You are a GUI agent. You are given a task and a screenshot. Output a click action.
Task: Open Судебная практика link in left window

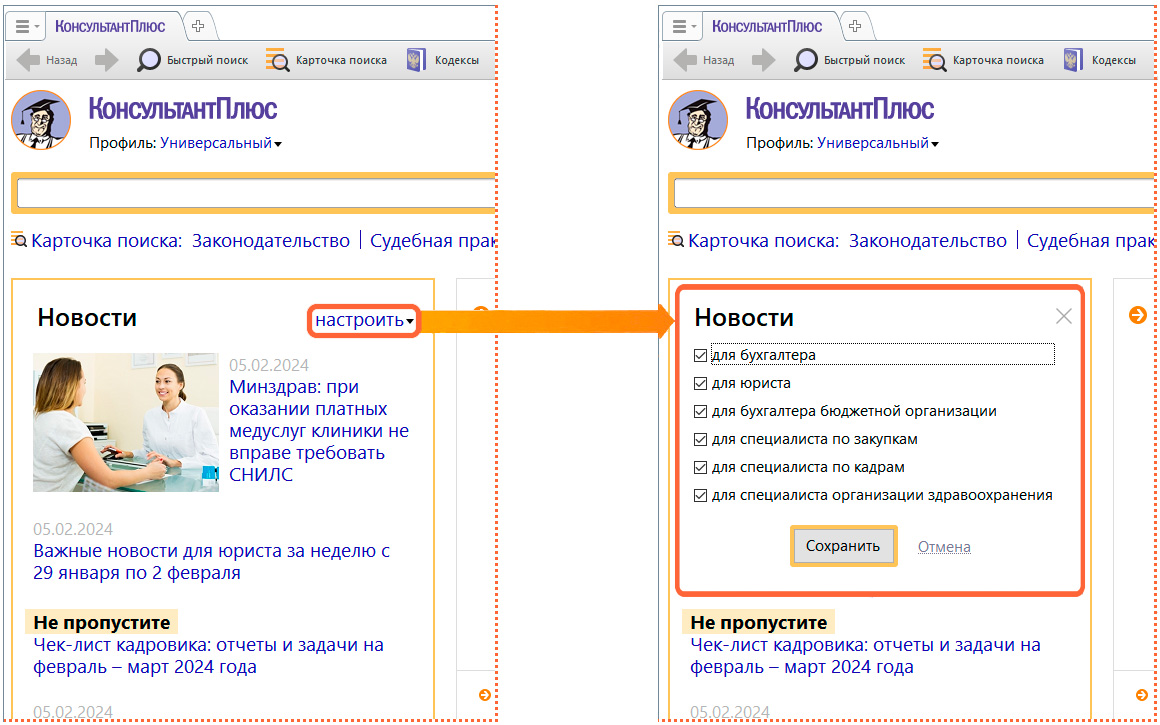click(x=432, y=241)
